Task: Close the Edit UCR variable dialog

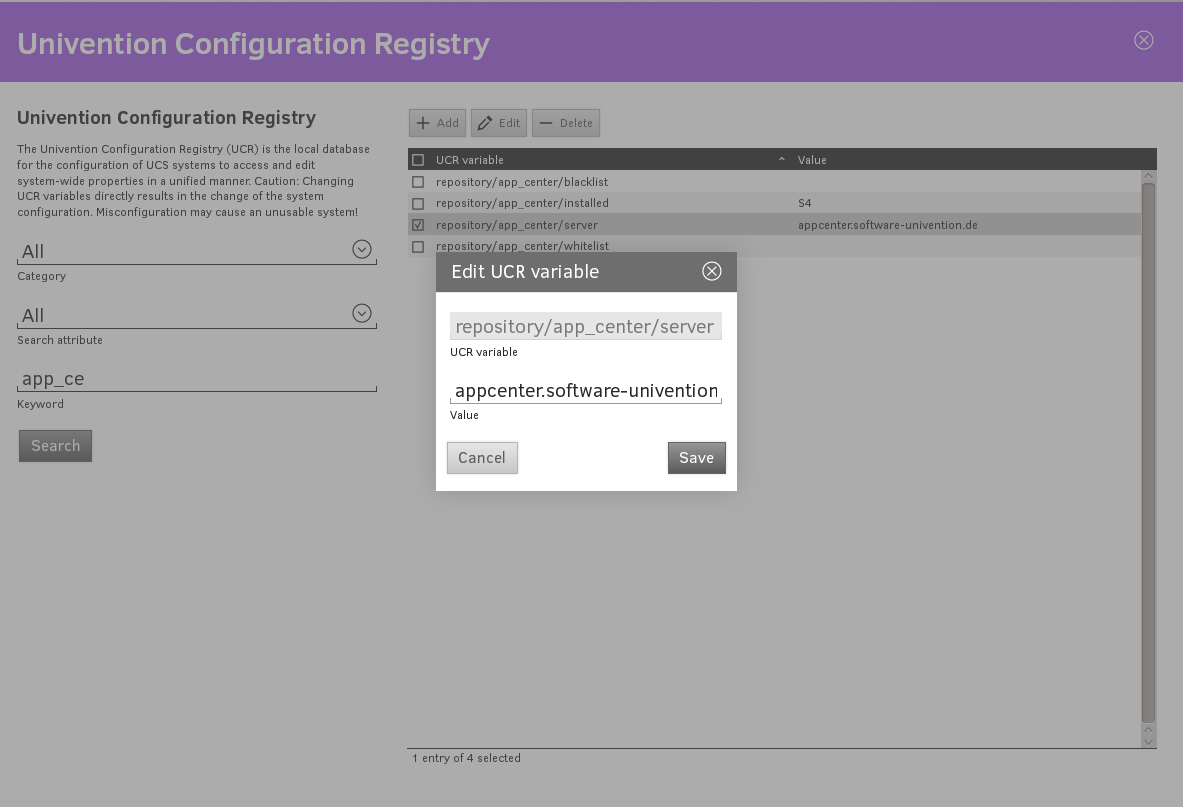Action: (711, 271)
